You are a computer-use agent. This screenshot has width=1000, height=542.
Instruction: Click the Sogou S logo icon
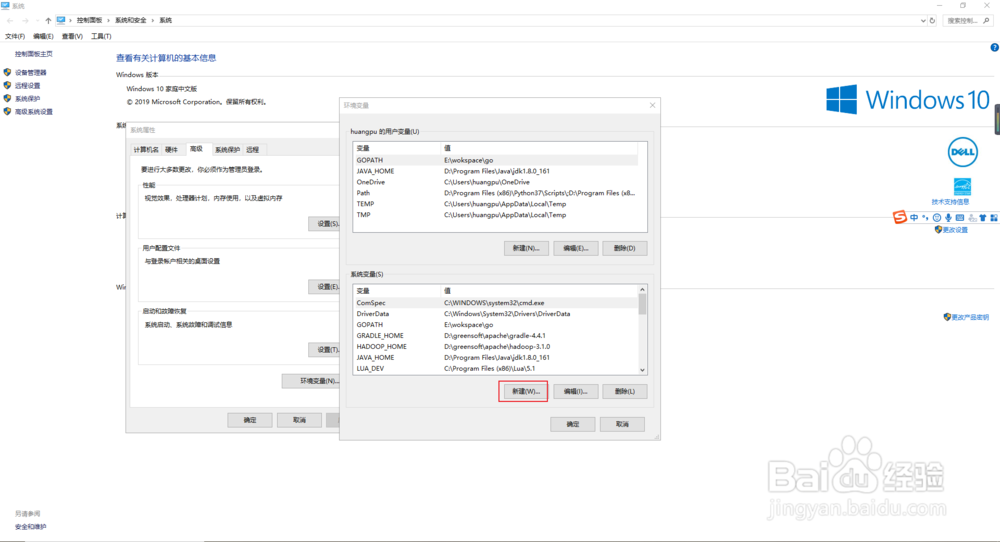tap(899, 217)
